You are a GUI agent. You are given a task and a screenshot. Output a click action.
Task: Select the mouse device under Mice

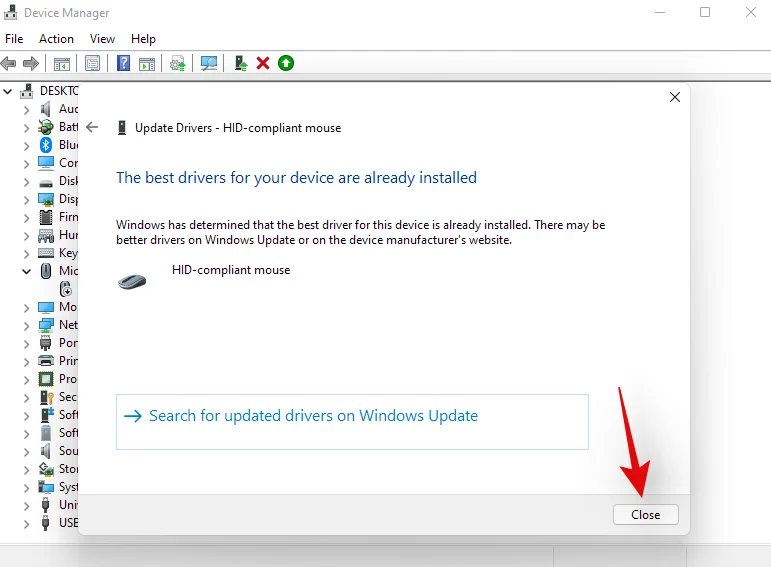click(65, 289)
